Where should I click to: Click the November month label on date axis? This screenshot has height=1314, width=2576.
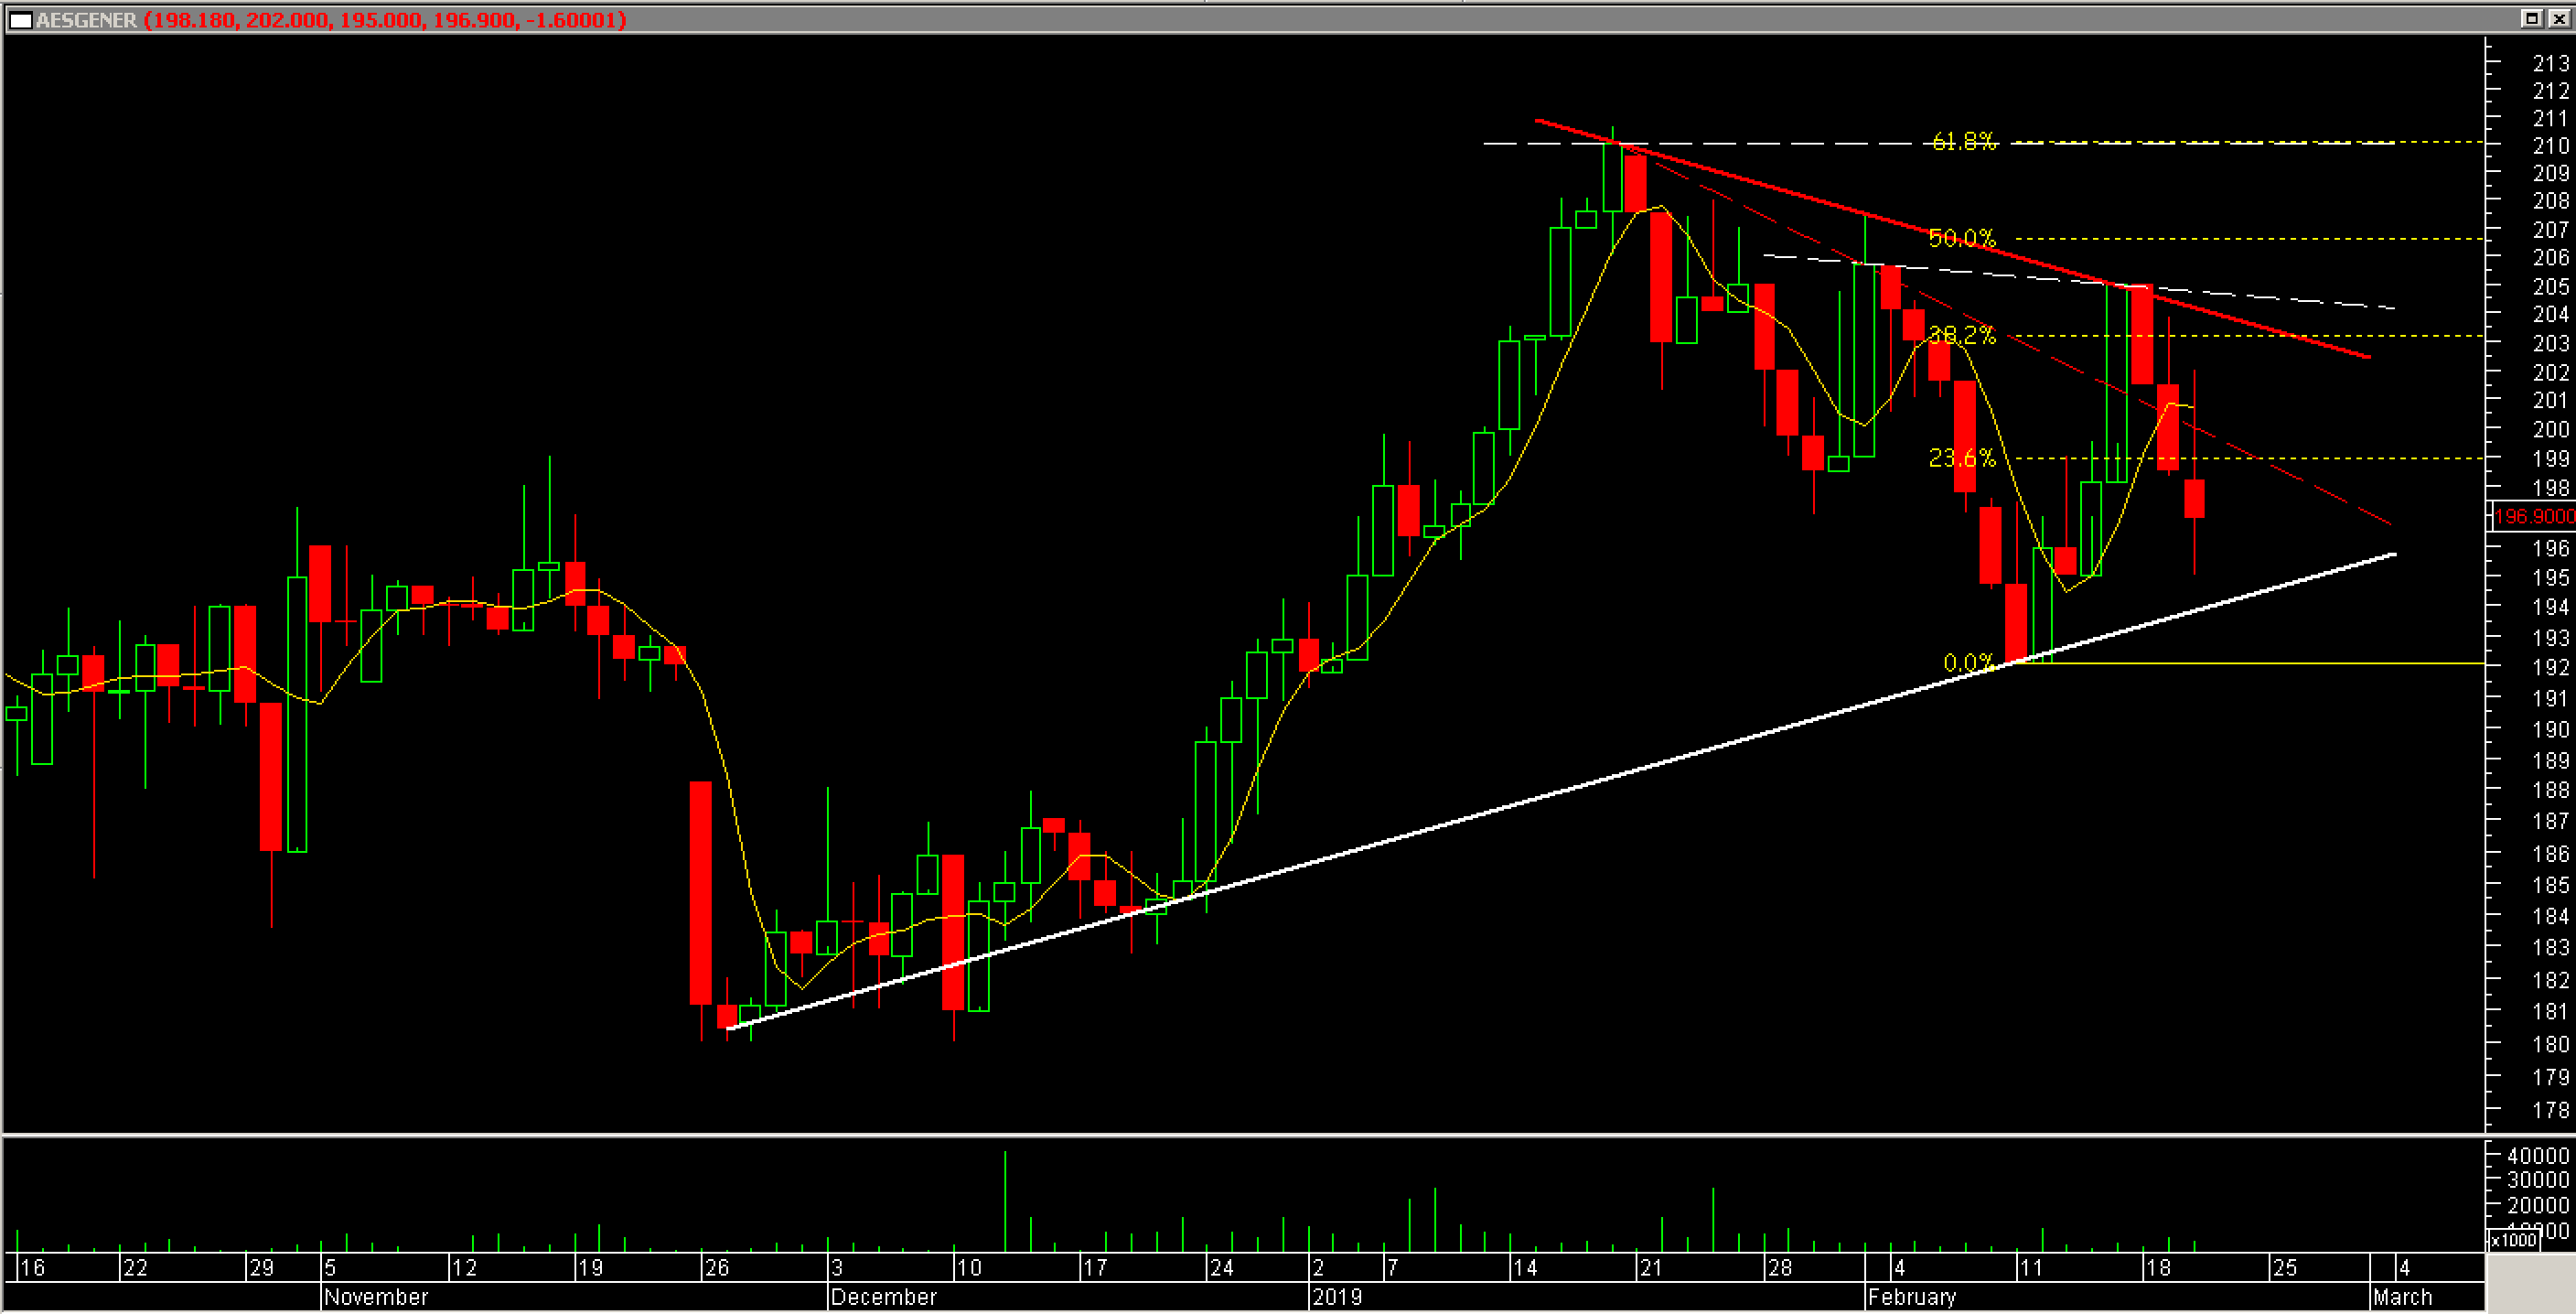tap(376, 1297)
